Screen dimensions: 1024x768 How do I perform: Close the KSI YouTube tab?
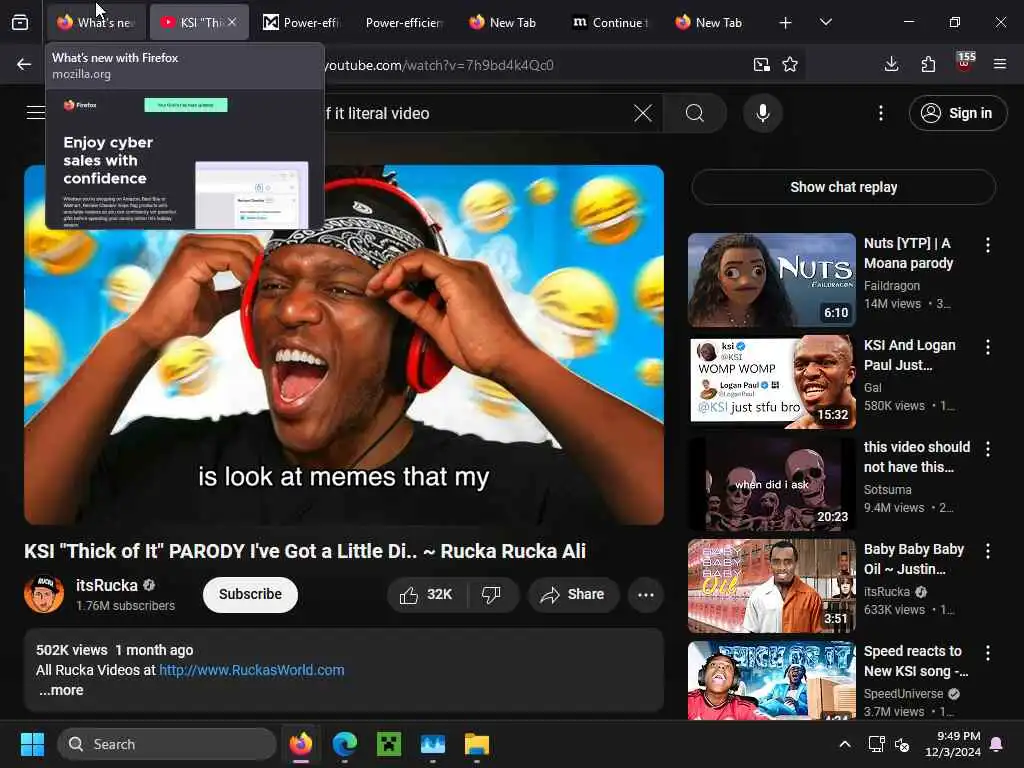pyautogui.click(x=232, y=22)
